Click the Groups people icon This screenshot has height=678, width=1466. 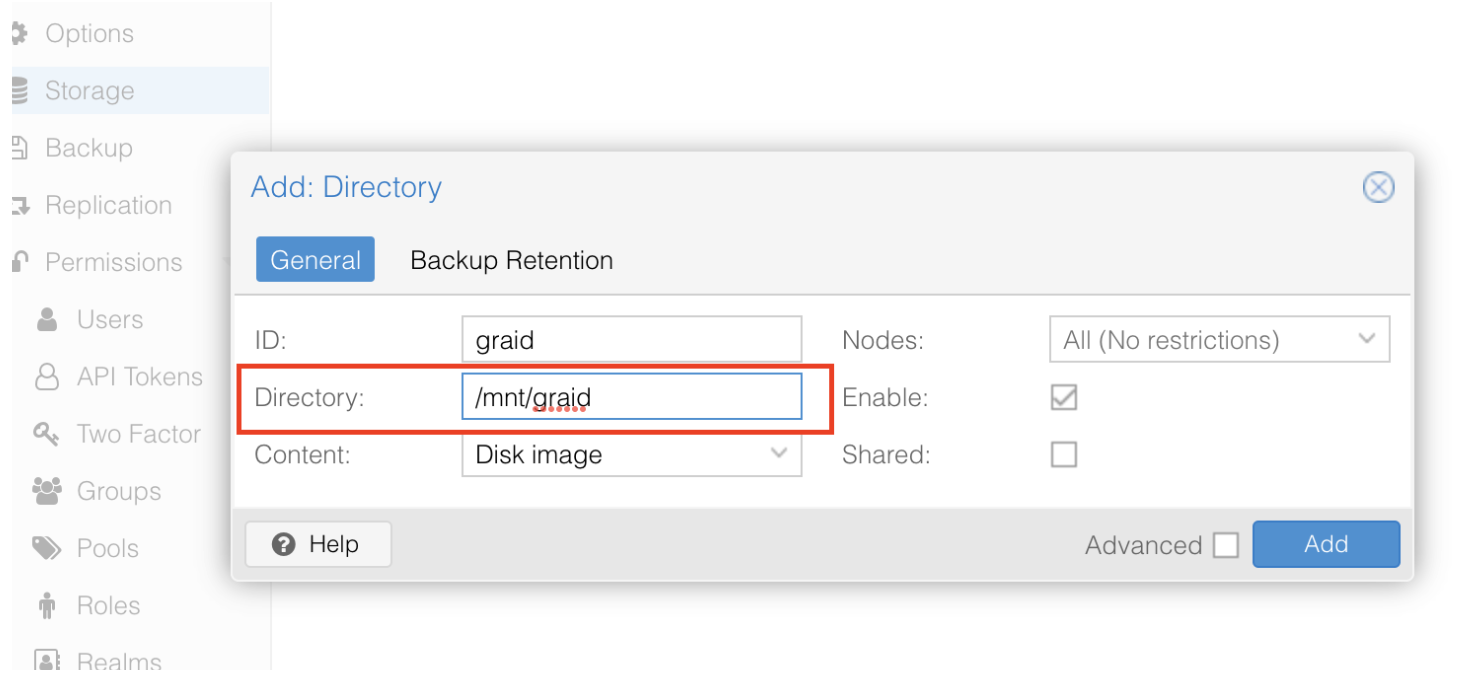point(47,491)
